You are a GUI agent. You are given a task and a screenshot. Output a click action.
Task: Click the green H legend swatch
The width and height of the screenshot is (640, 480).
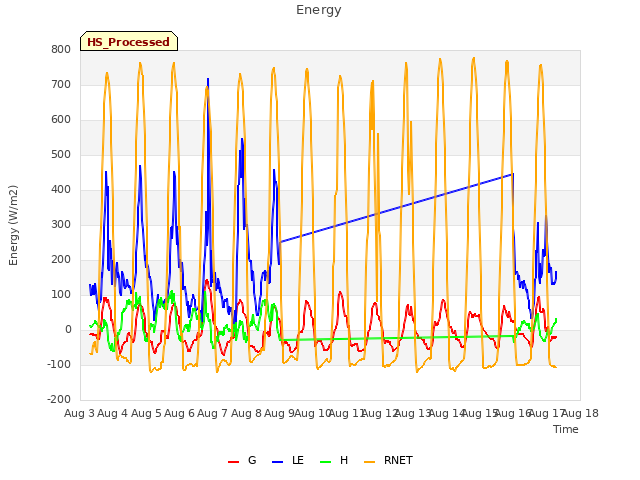click(x=325, y=462)
